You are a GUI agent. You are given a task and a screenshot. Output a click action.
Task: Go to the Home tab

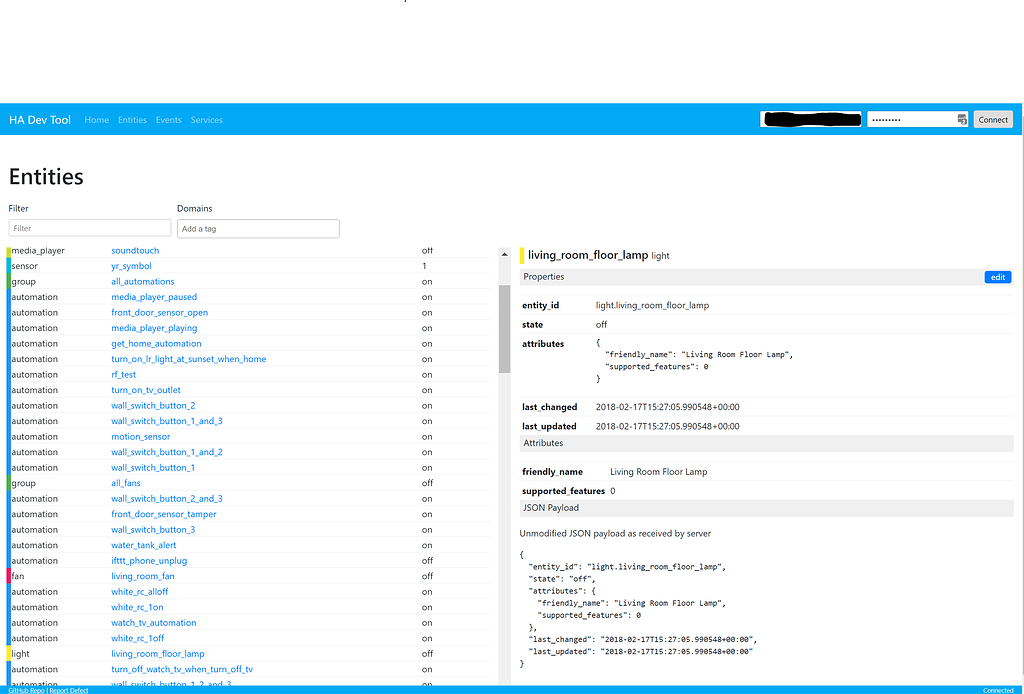click(96, 119)
